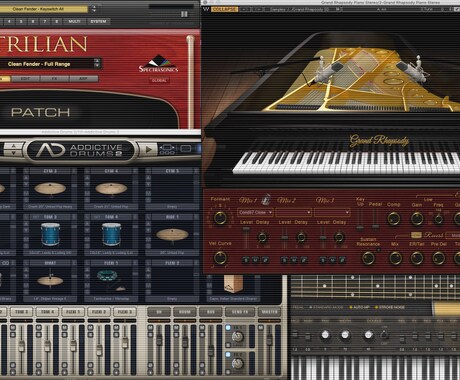Switch to Trilian ARP tab

tap(83, 79)
